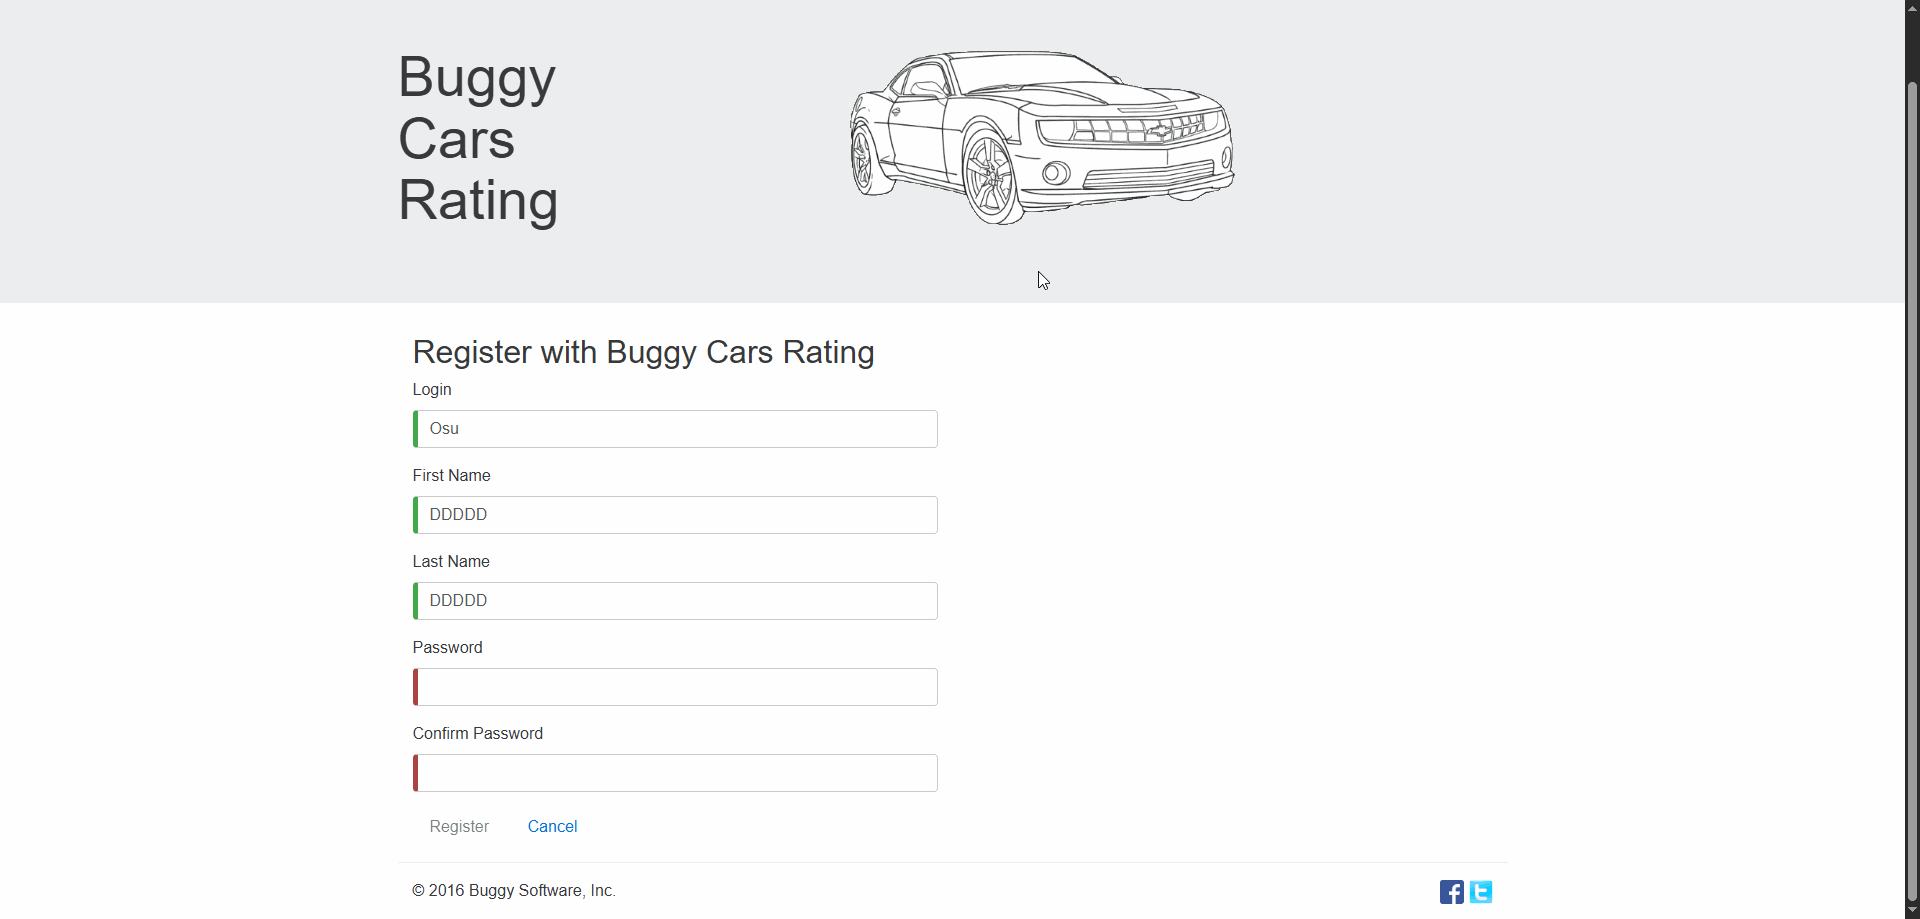The width and height of the screenshot is (1920, 919).
Task: Open the Twitter page icon
Action: tap(1481, 892)
